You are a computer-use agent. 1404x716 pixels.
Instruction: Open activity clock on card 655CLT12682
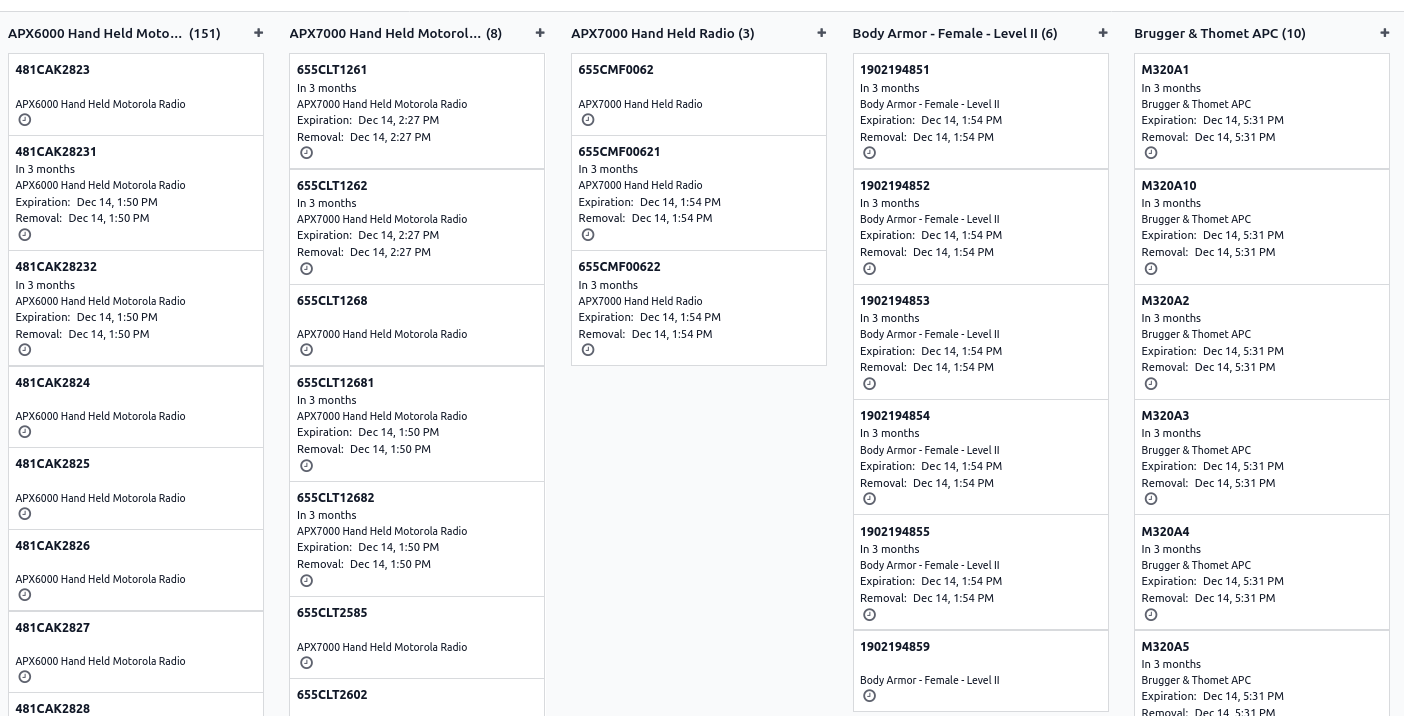307,581
